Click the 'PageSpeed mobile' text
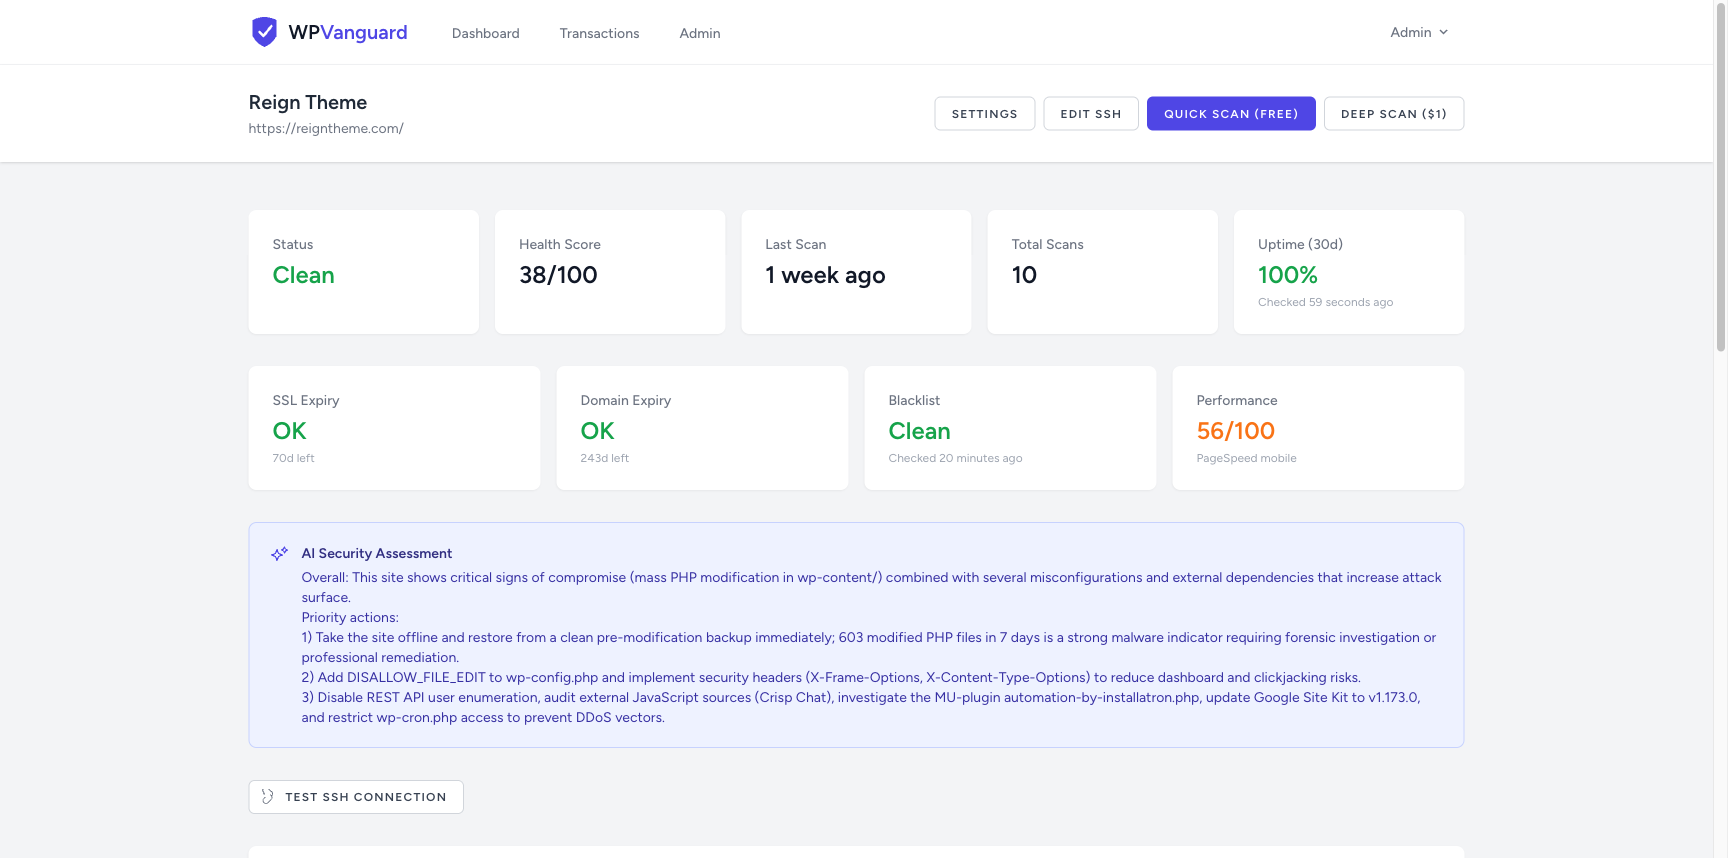This screenshot has height=858, width=1728. [x=1246, y=458]
